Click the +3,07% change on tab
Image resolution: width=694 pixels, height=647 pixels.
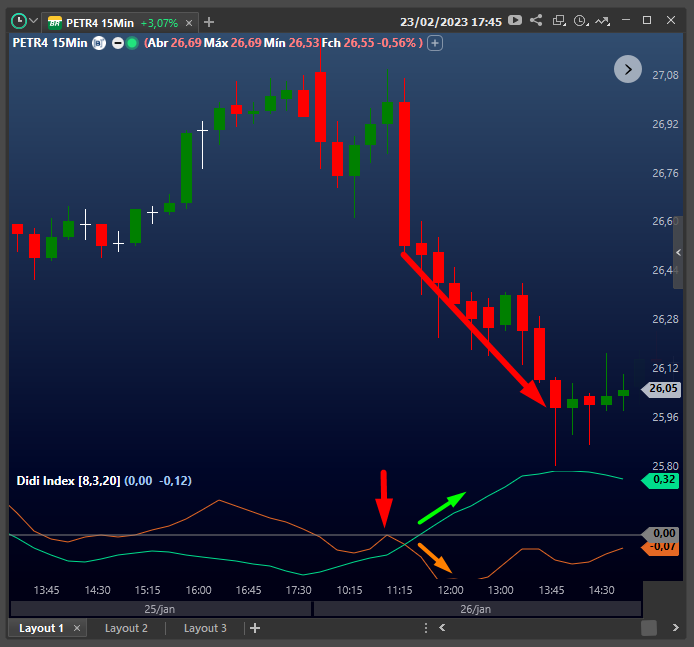[x=159, y=23]
